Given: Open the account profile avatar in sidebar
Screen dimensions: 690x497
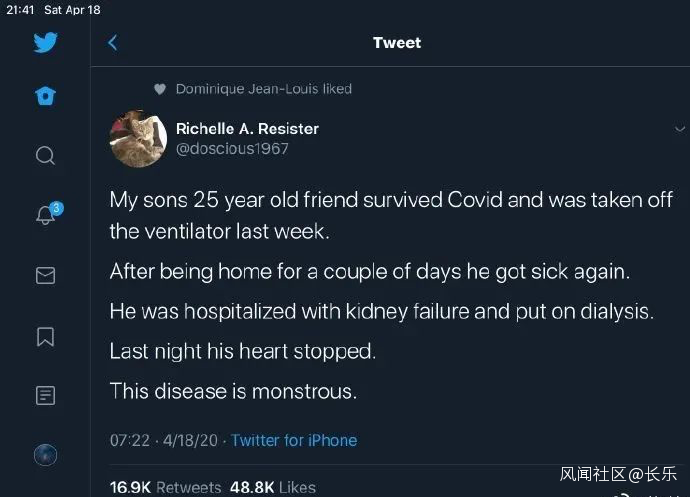Looking at the screenshot, I should (x=45, y=455).
